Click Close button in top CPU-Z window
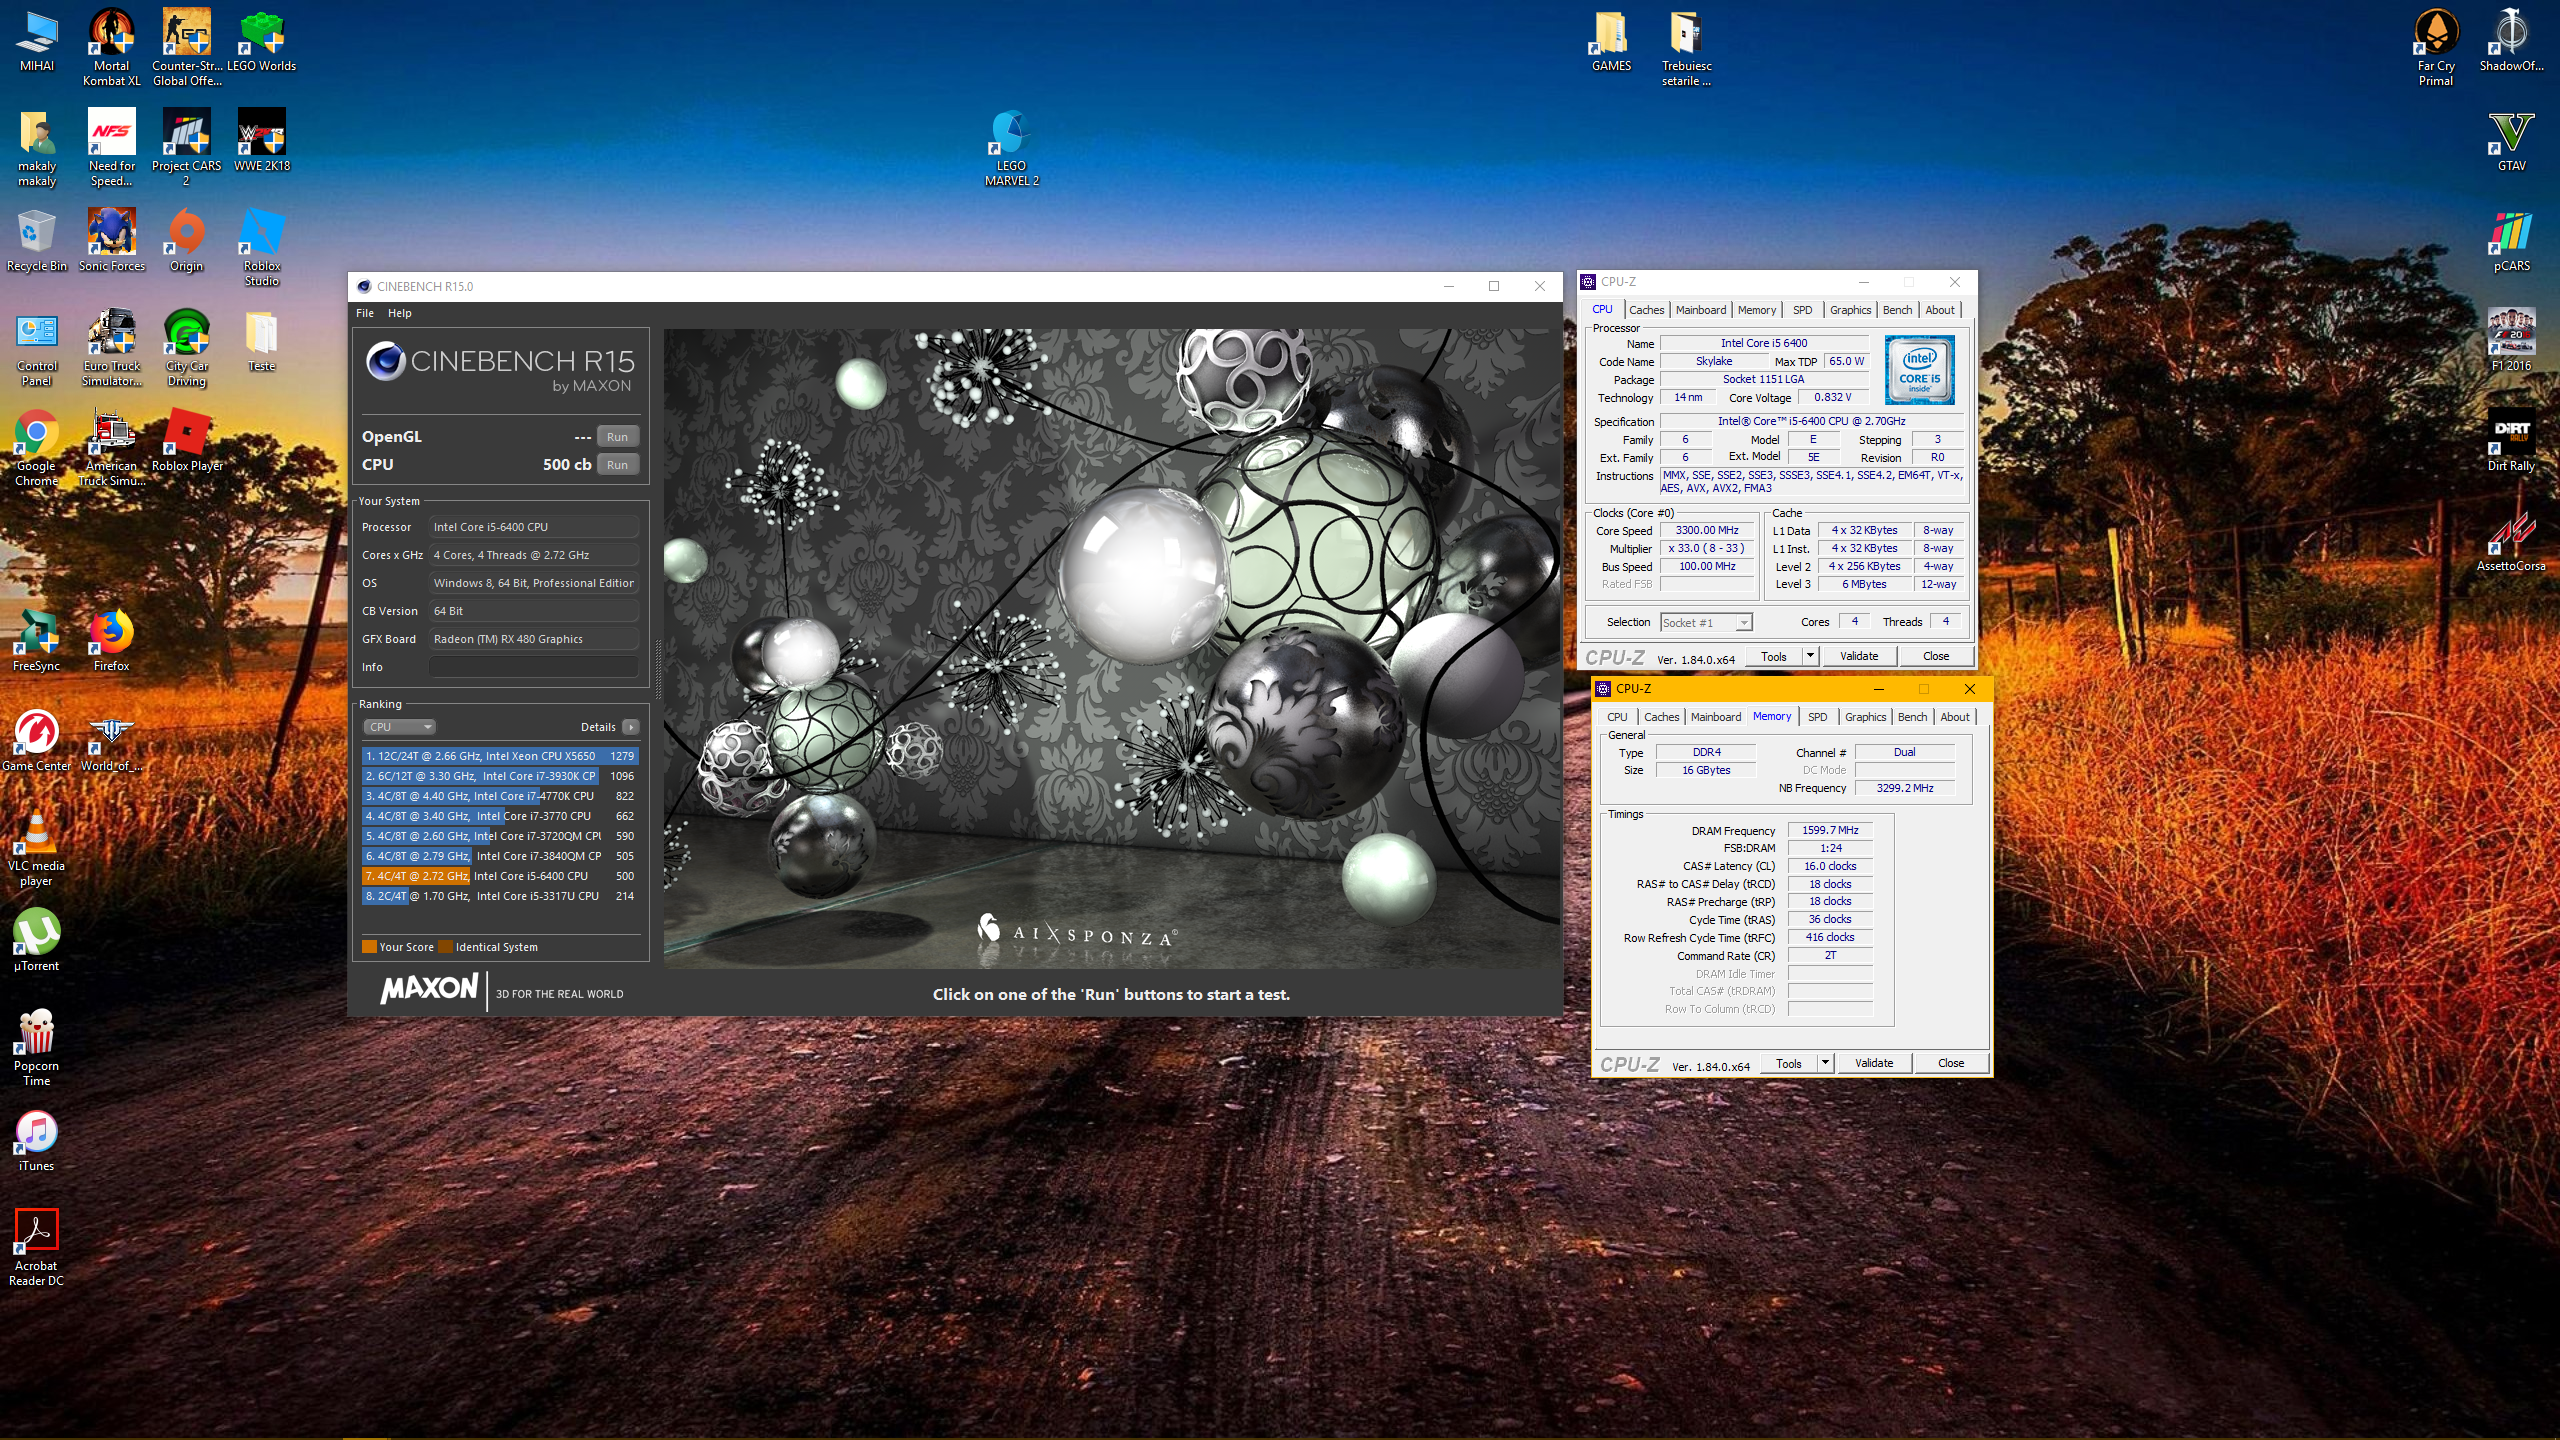This screenshot has width=2560, height=1440. [x=1935, y=656]
